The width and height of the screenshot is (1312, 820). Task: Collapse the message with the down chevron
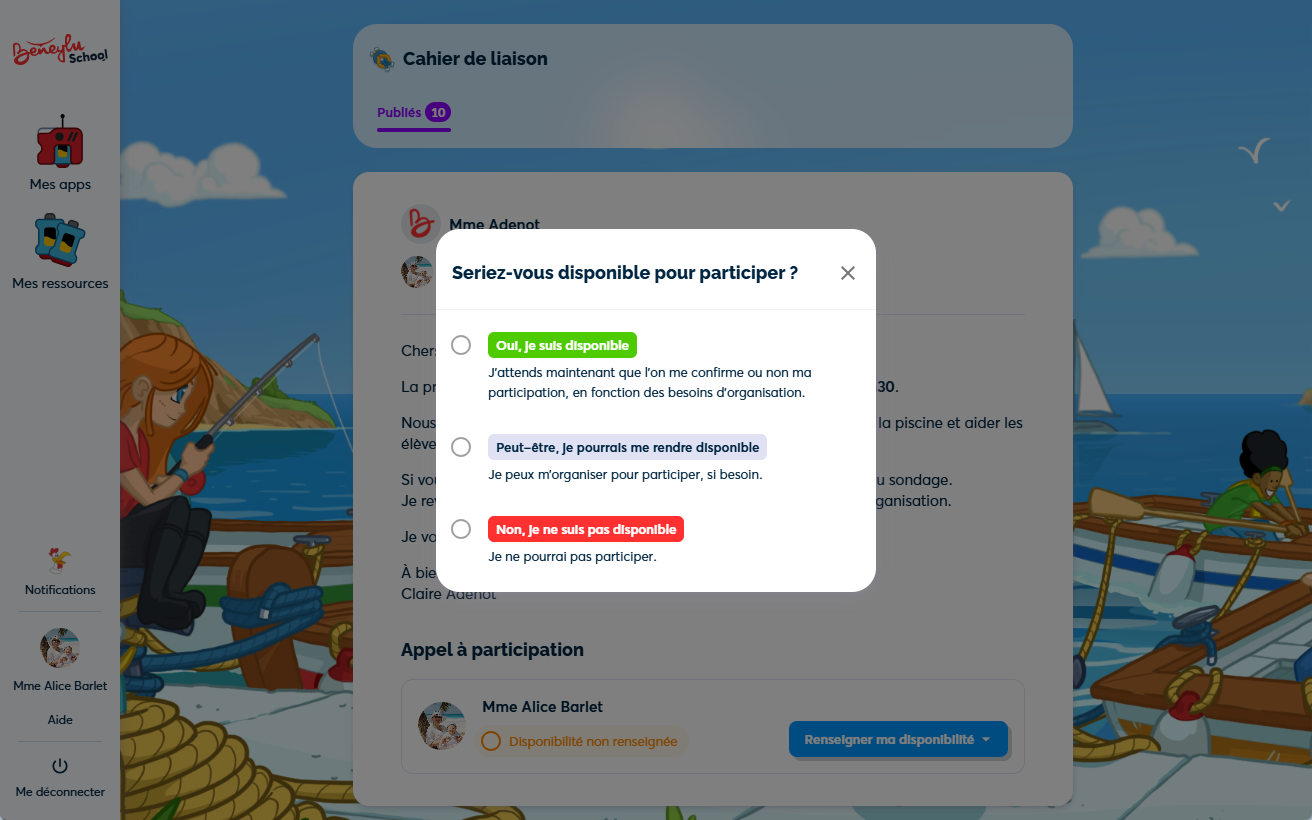pyautogui.click(x=1281, y=205)
